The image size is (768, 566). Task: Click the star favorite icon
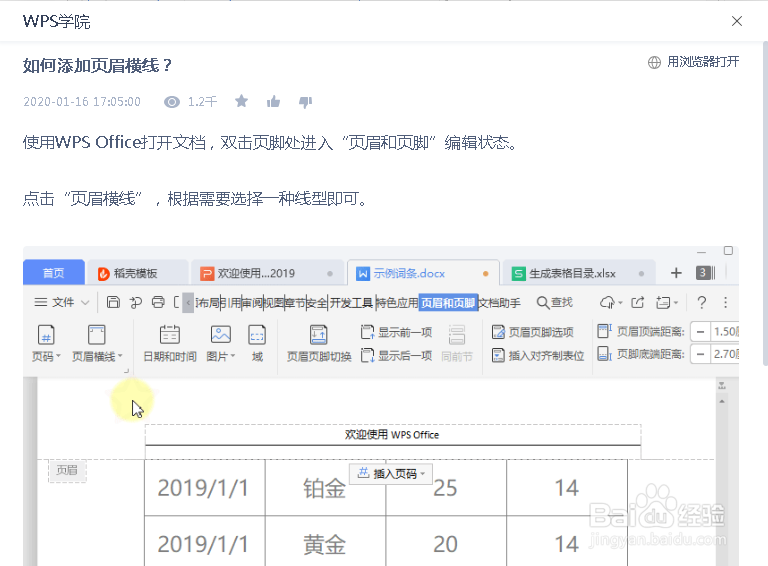241,101
